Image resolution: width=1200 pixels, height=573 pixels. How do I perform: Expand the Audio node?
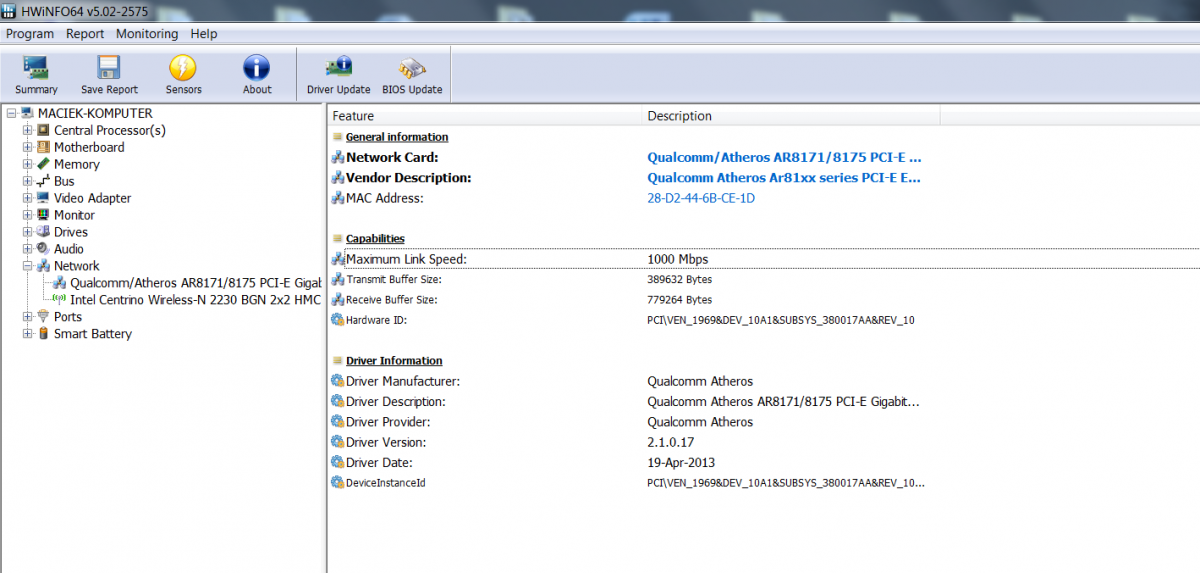tap(28, 249)
